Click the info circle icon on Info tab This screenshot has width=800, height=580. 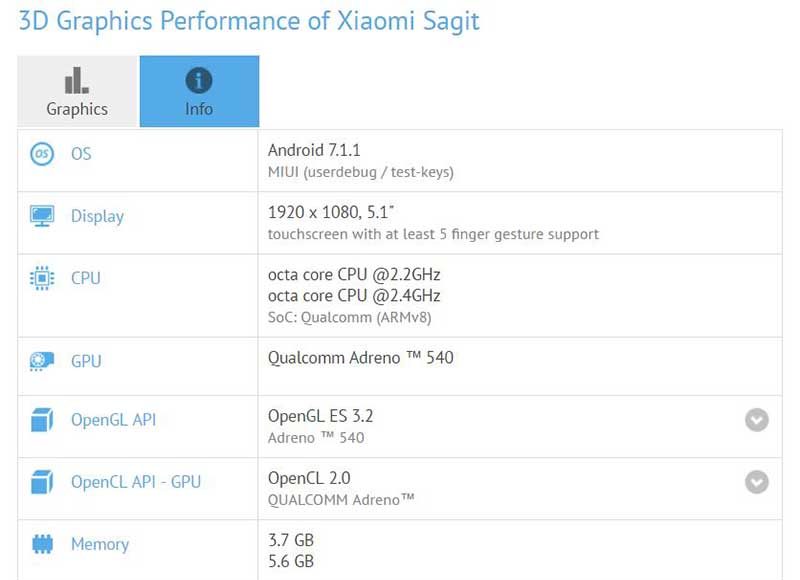[x=199, y=80]
